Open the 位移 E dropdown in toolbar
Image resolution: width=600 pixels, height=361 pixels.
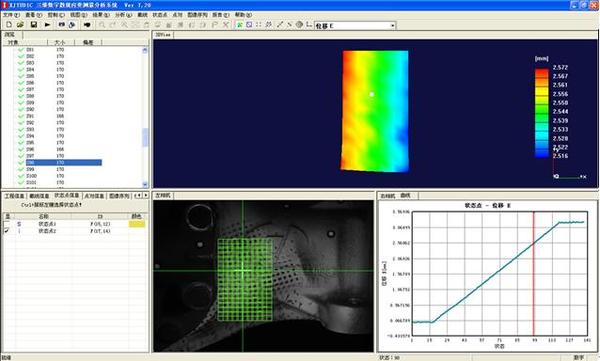click(x=393, y=26)
